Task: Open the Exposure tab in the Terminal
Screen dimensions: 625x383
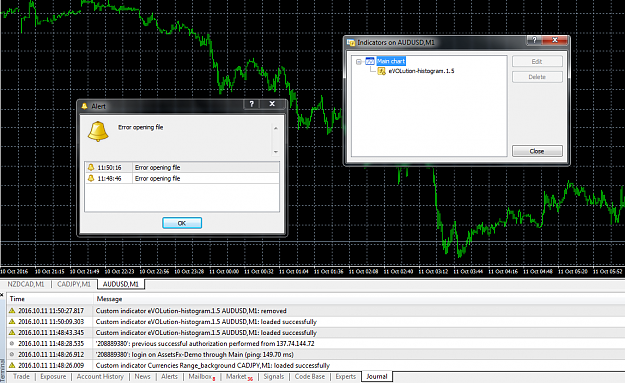Action: (x=53, y=377)
